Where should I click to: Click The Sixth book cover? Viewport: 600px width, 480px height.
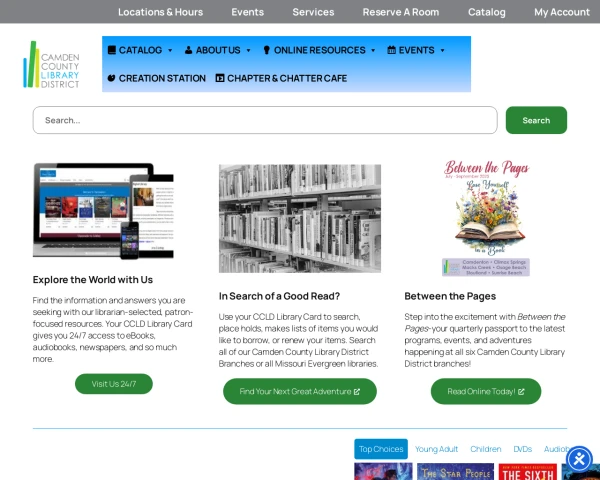point(528,472)
